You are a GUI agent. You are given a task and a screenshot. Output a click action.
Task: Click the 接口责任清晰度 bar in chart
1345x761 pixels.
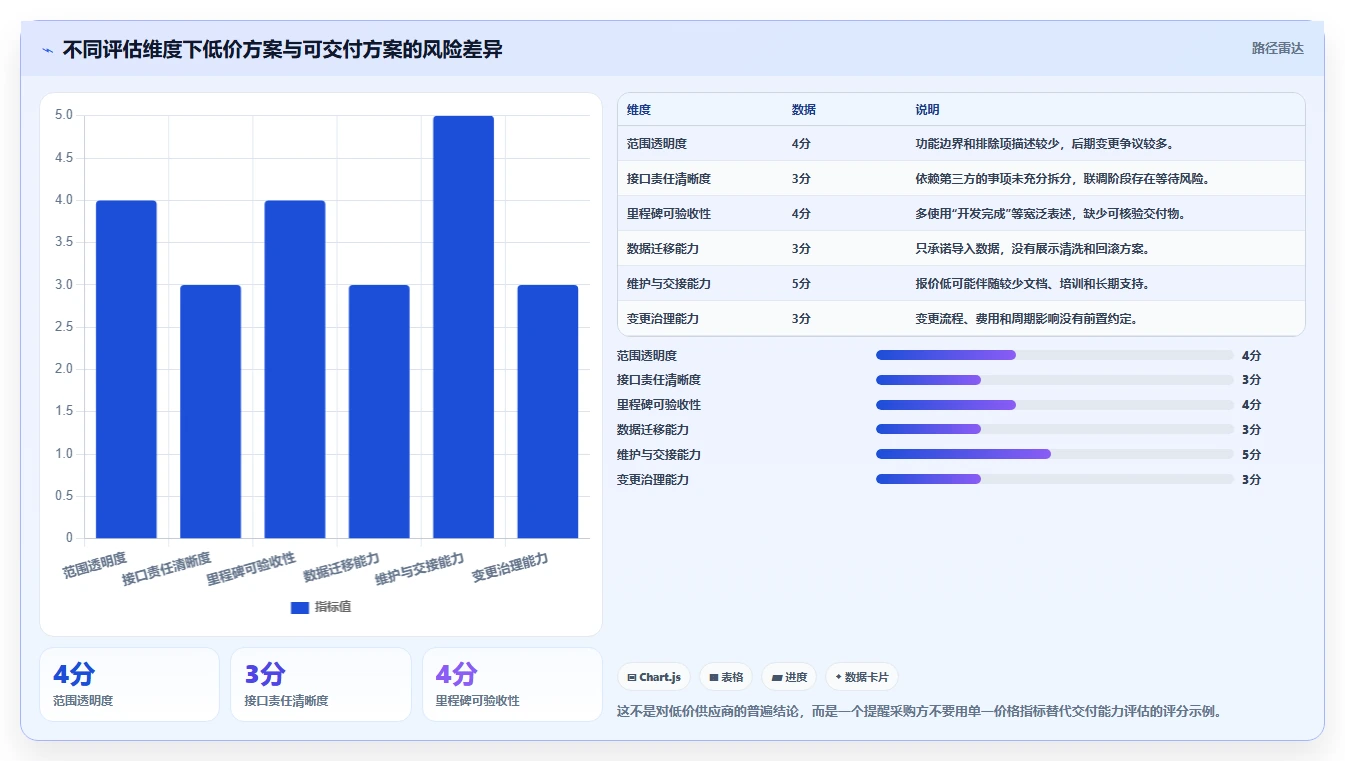click(x=210, y=411)
